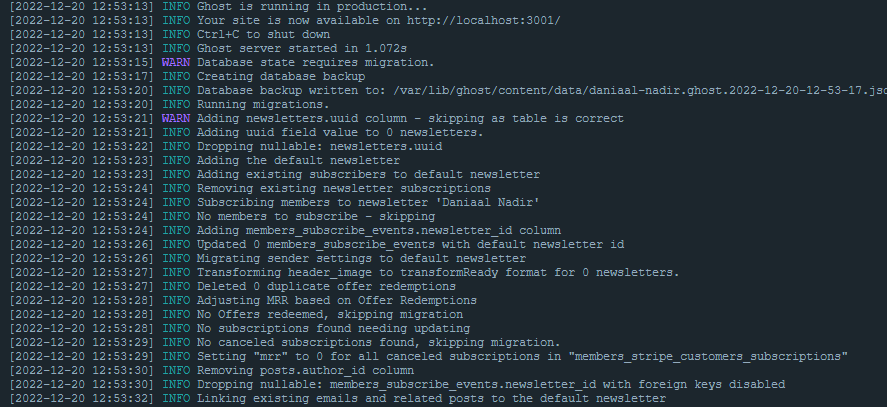The height and width of the screenshot is (407, 887).
Task: Click the 'Ghost is running in production...' line
Action: (312, 7)
